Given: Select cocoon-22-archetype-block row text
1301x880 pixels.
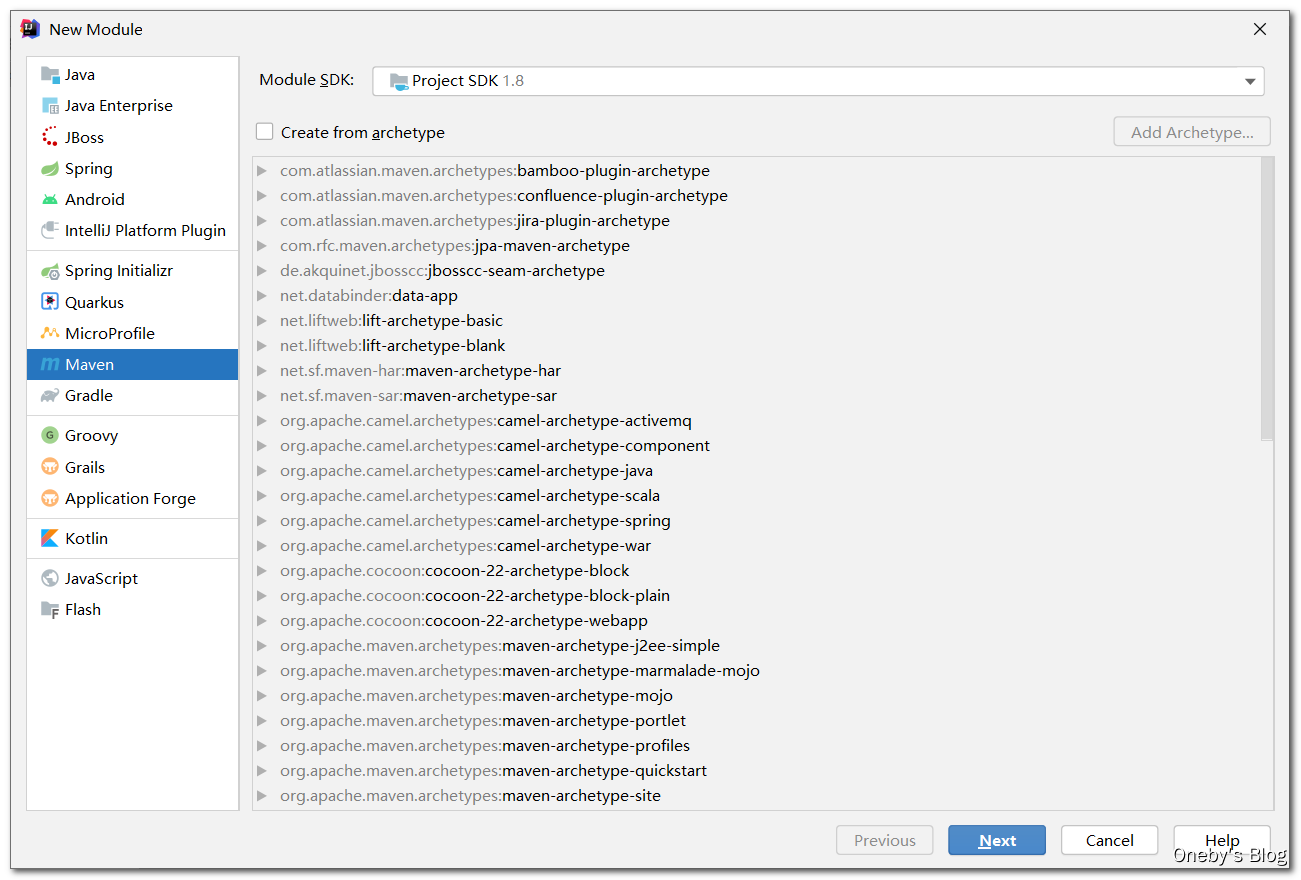Looking at the screenshot, I should pos(455,571).
